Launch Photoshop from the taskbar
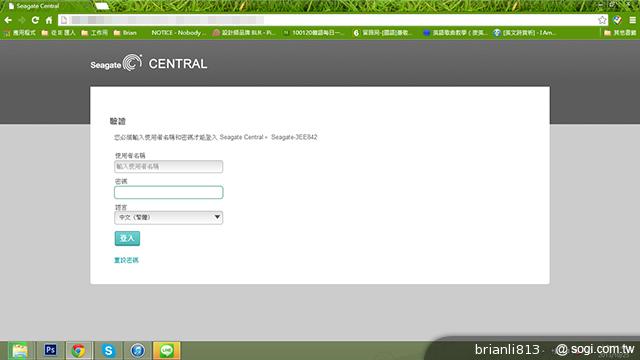The image size is (640, 360). coord(50,350)
